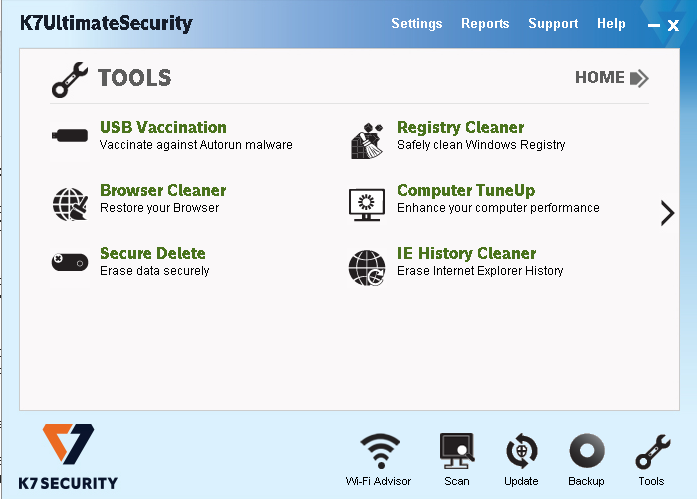
Task: Click 'Restore your Browser' description
Action: pos(160,208)
